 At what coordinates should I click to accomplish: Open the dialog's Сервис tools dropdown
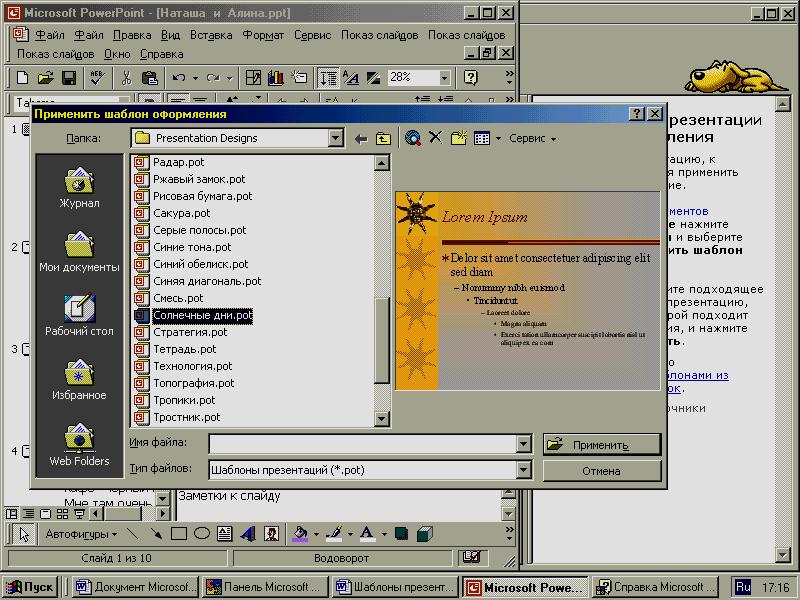click(532, 138)
